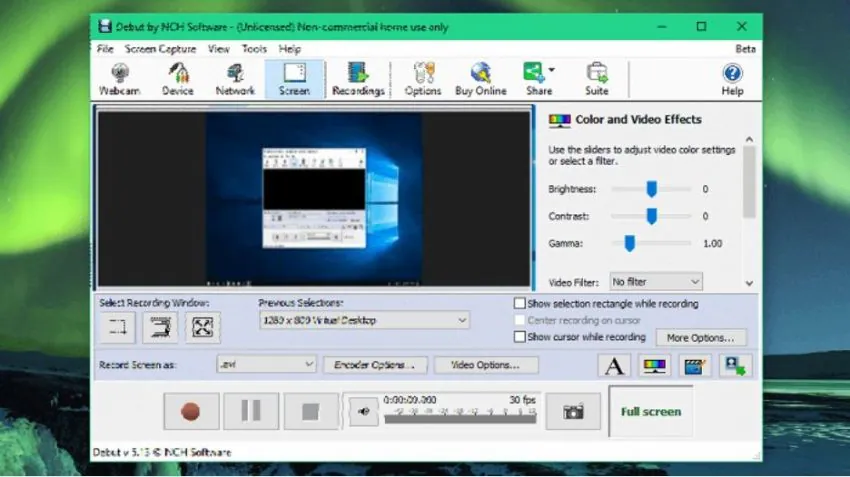Open the Video Filter dropdown
This screenshot has height=477, width=850.
point(656,282)
